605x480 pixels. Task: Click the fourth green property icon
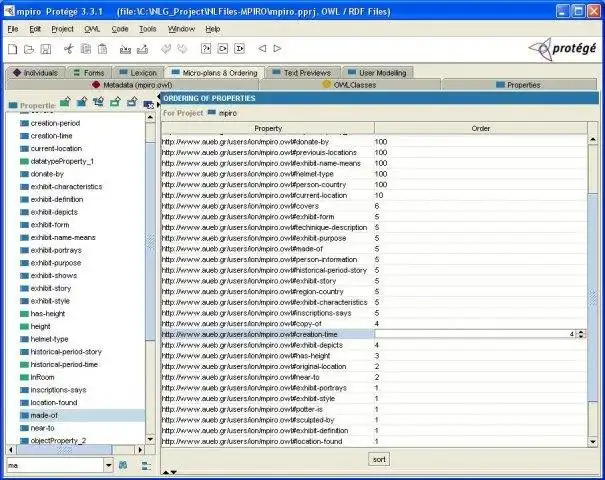[115, 102]
